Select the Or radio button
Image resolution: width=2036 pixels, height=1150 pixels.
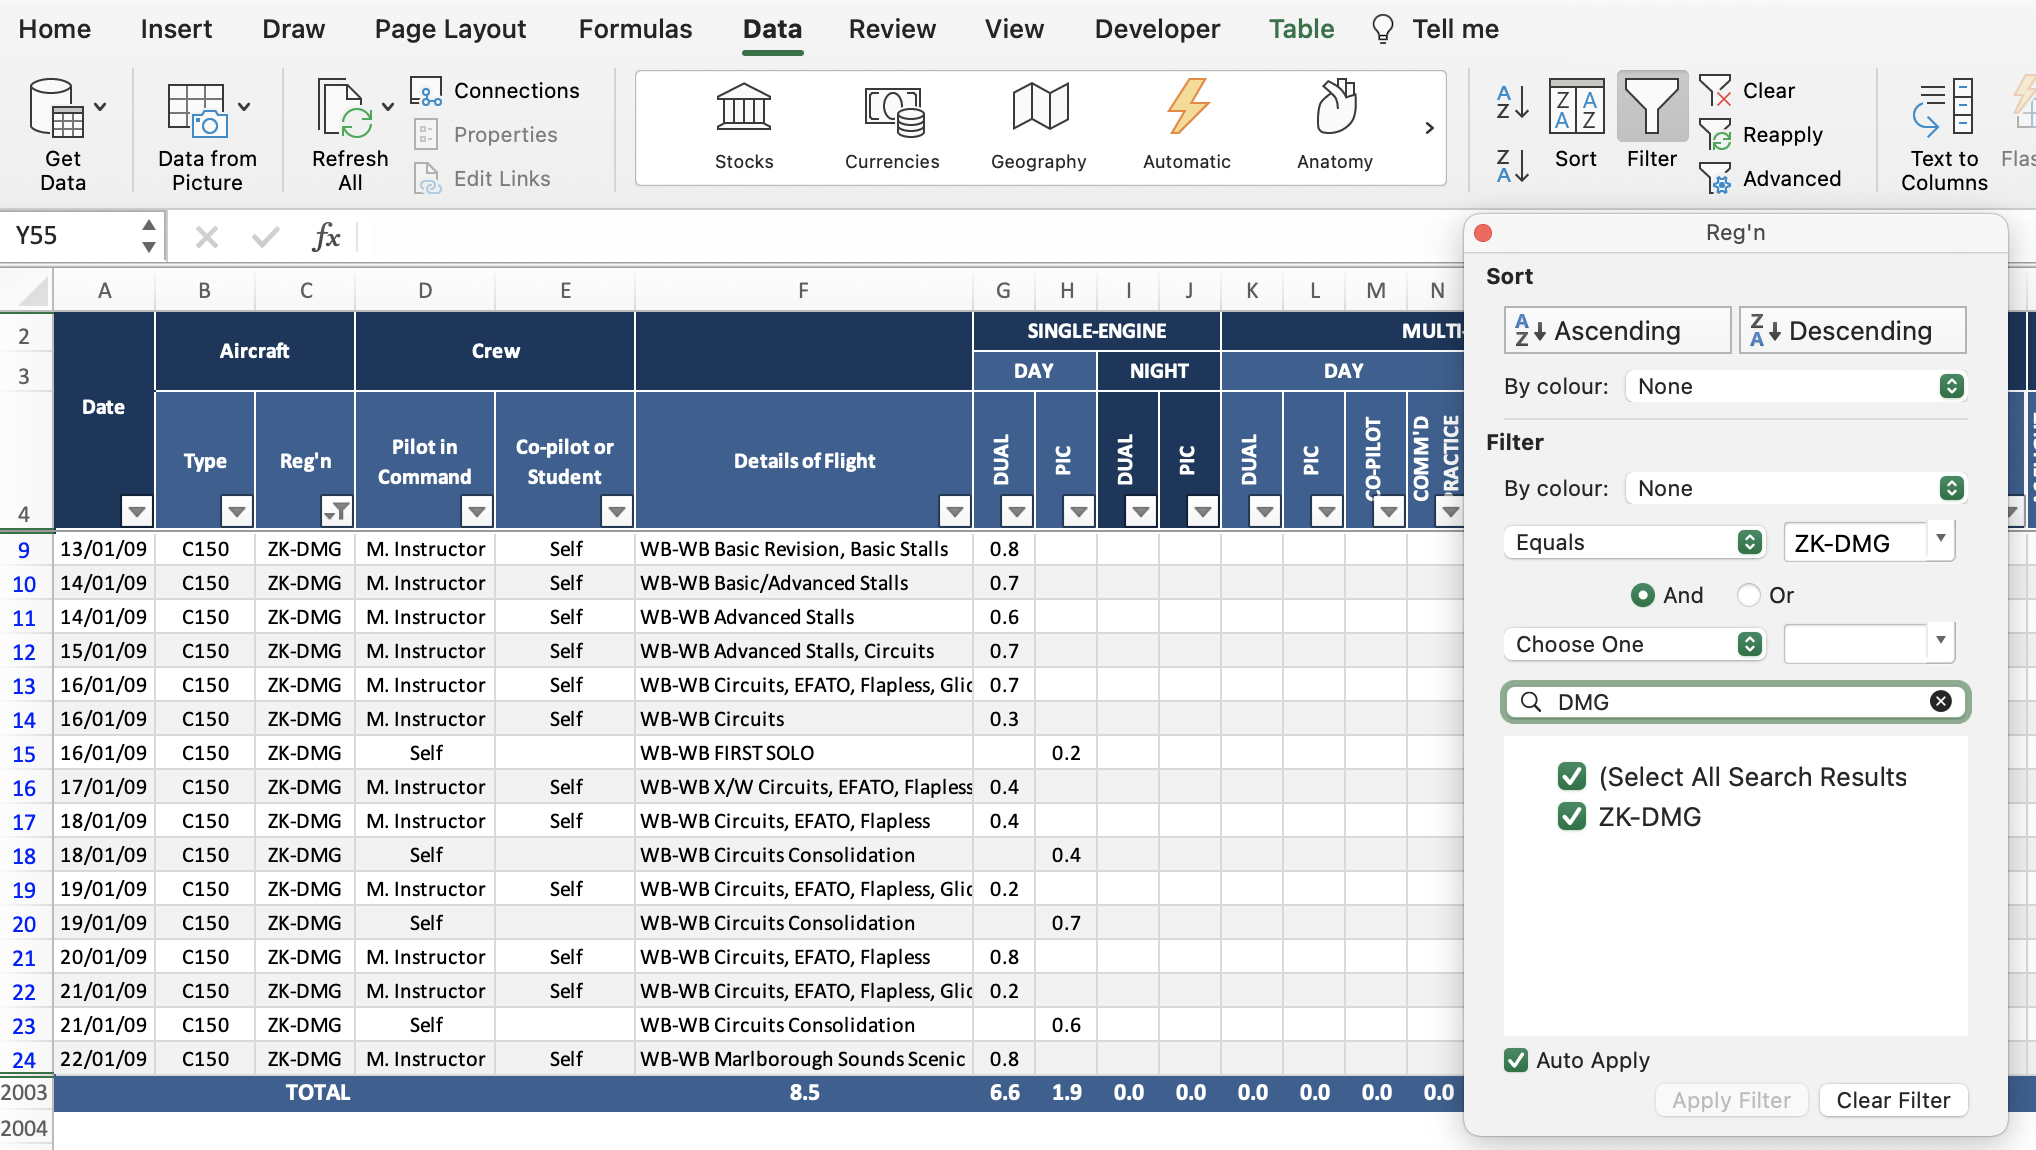coord(1748,595)
